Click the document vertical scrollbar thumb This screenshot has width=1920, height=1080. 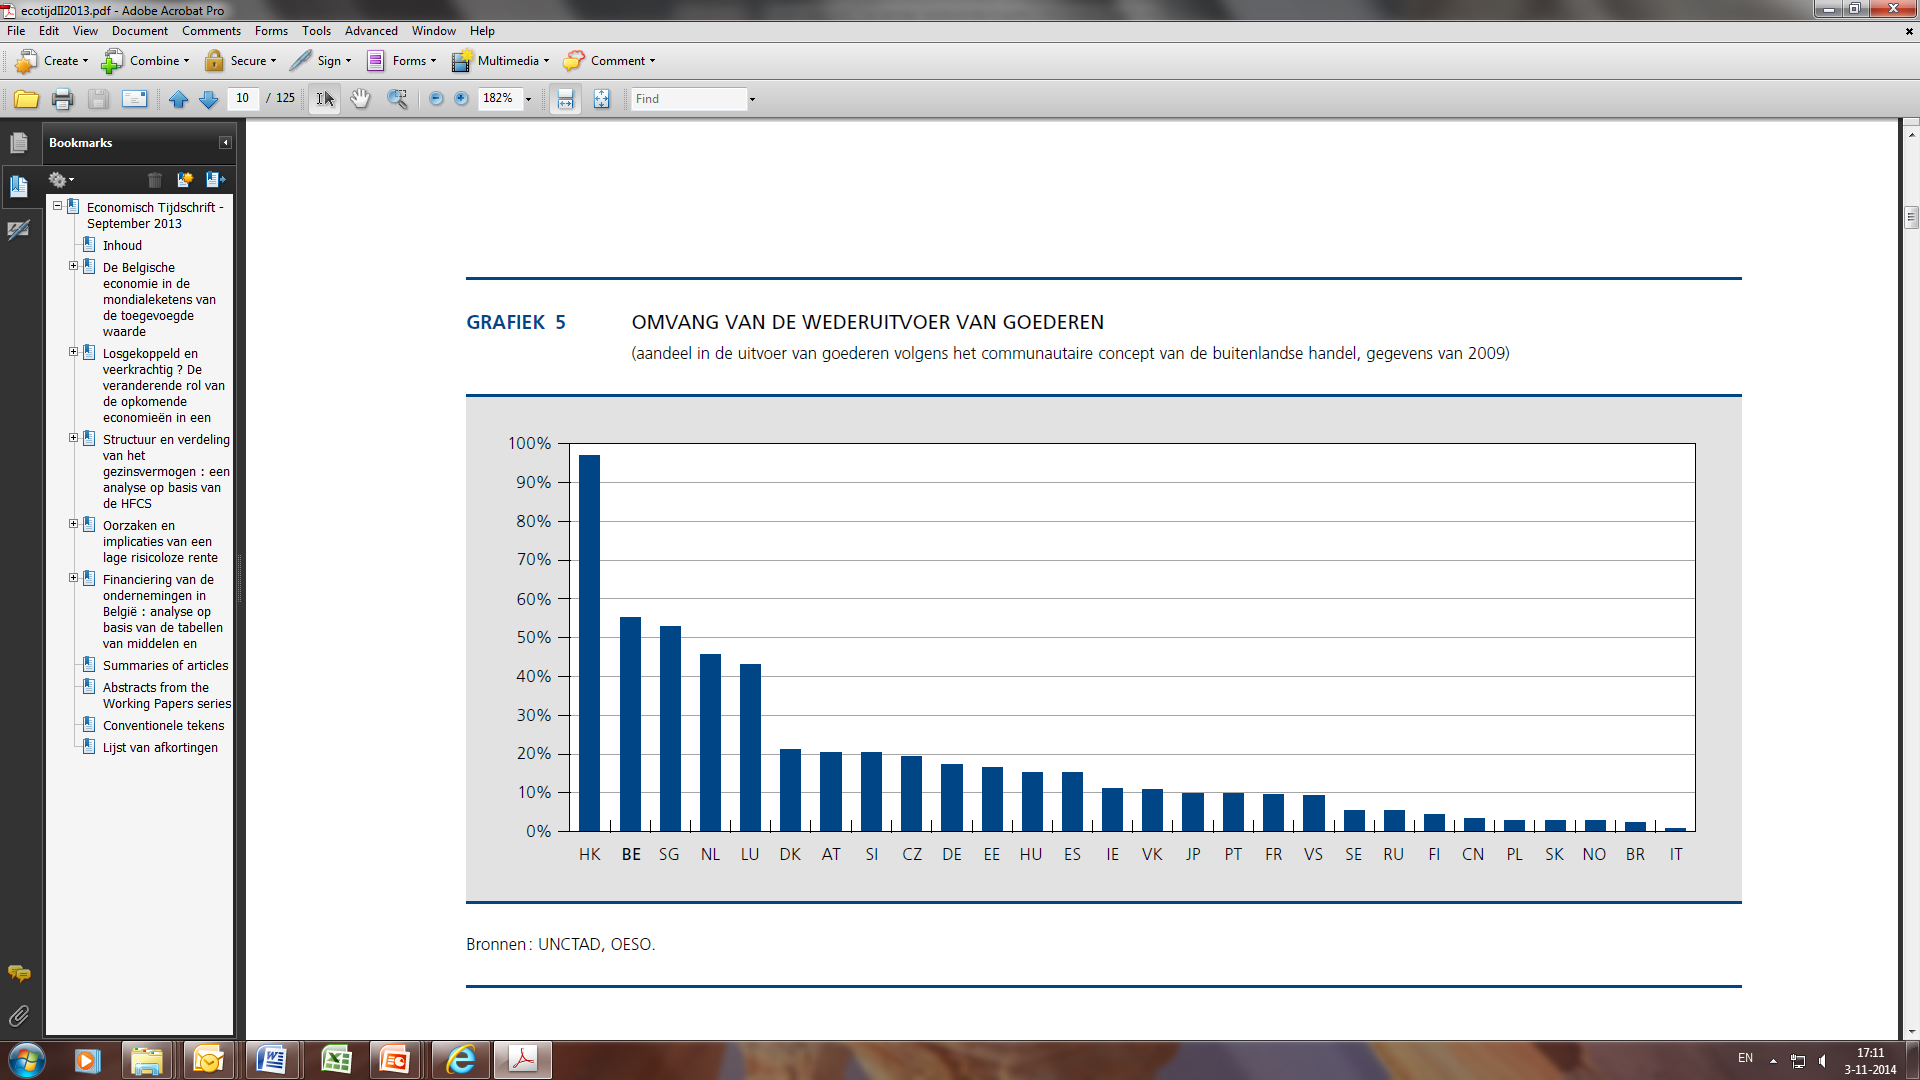1911,217
